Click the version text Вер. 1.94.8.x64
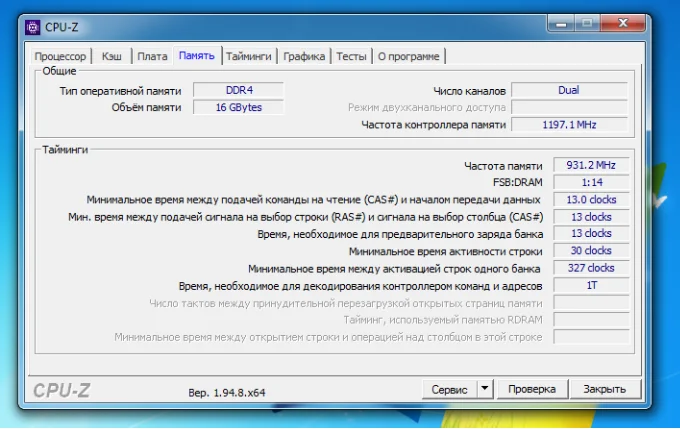Viewport: 680px width, 429px height. point(226,393)
